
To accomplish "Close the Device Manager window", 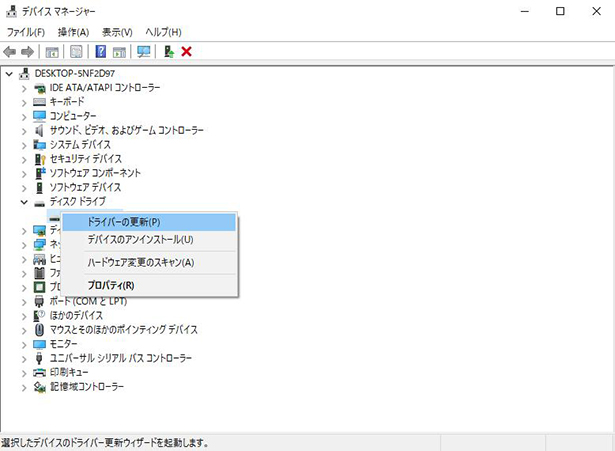I will point(597,11).
